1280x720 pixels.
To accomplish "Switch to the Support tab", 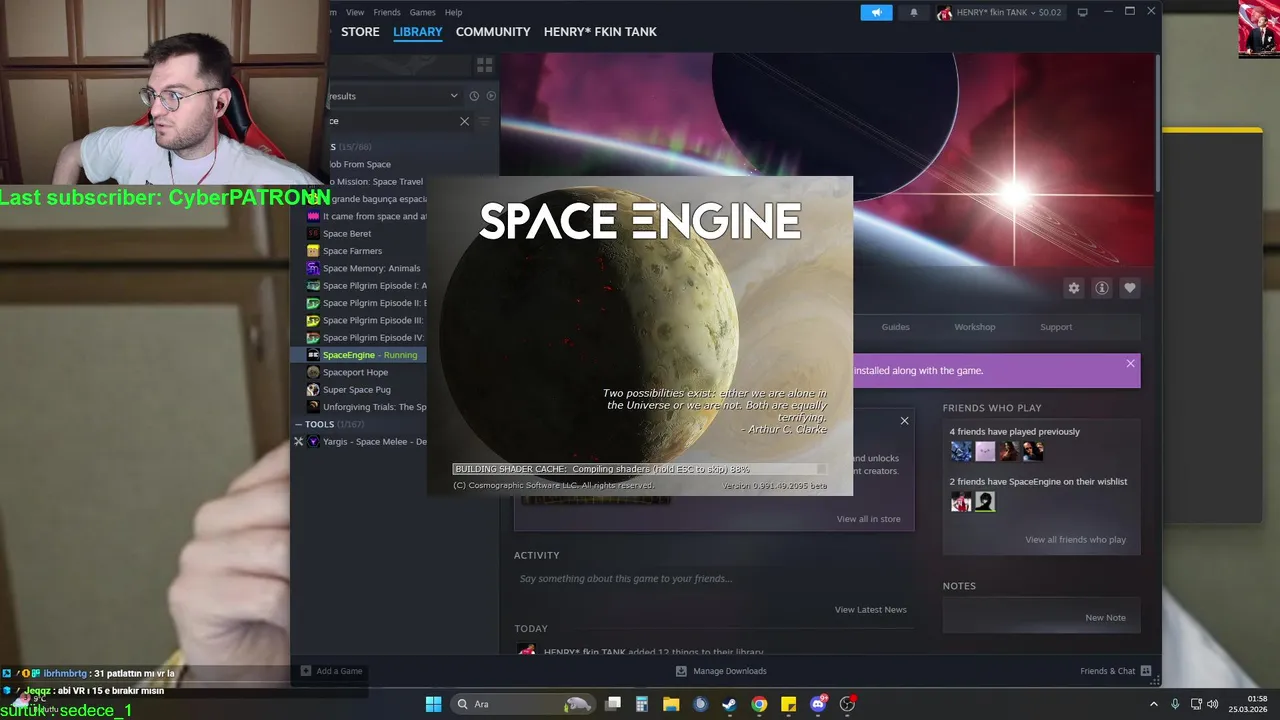I will (x=1056, y=327).
